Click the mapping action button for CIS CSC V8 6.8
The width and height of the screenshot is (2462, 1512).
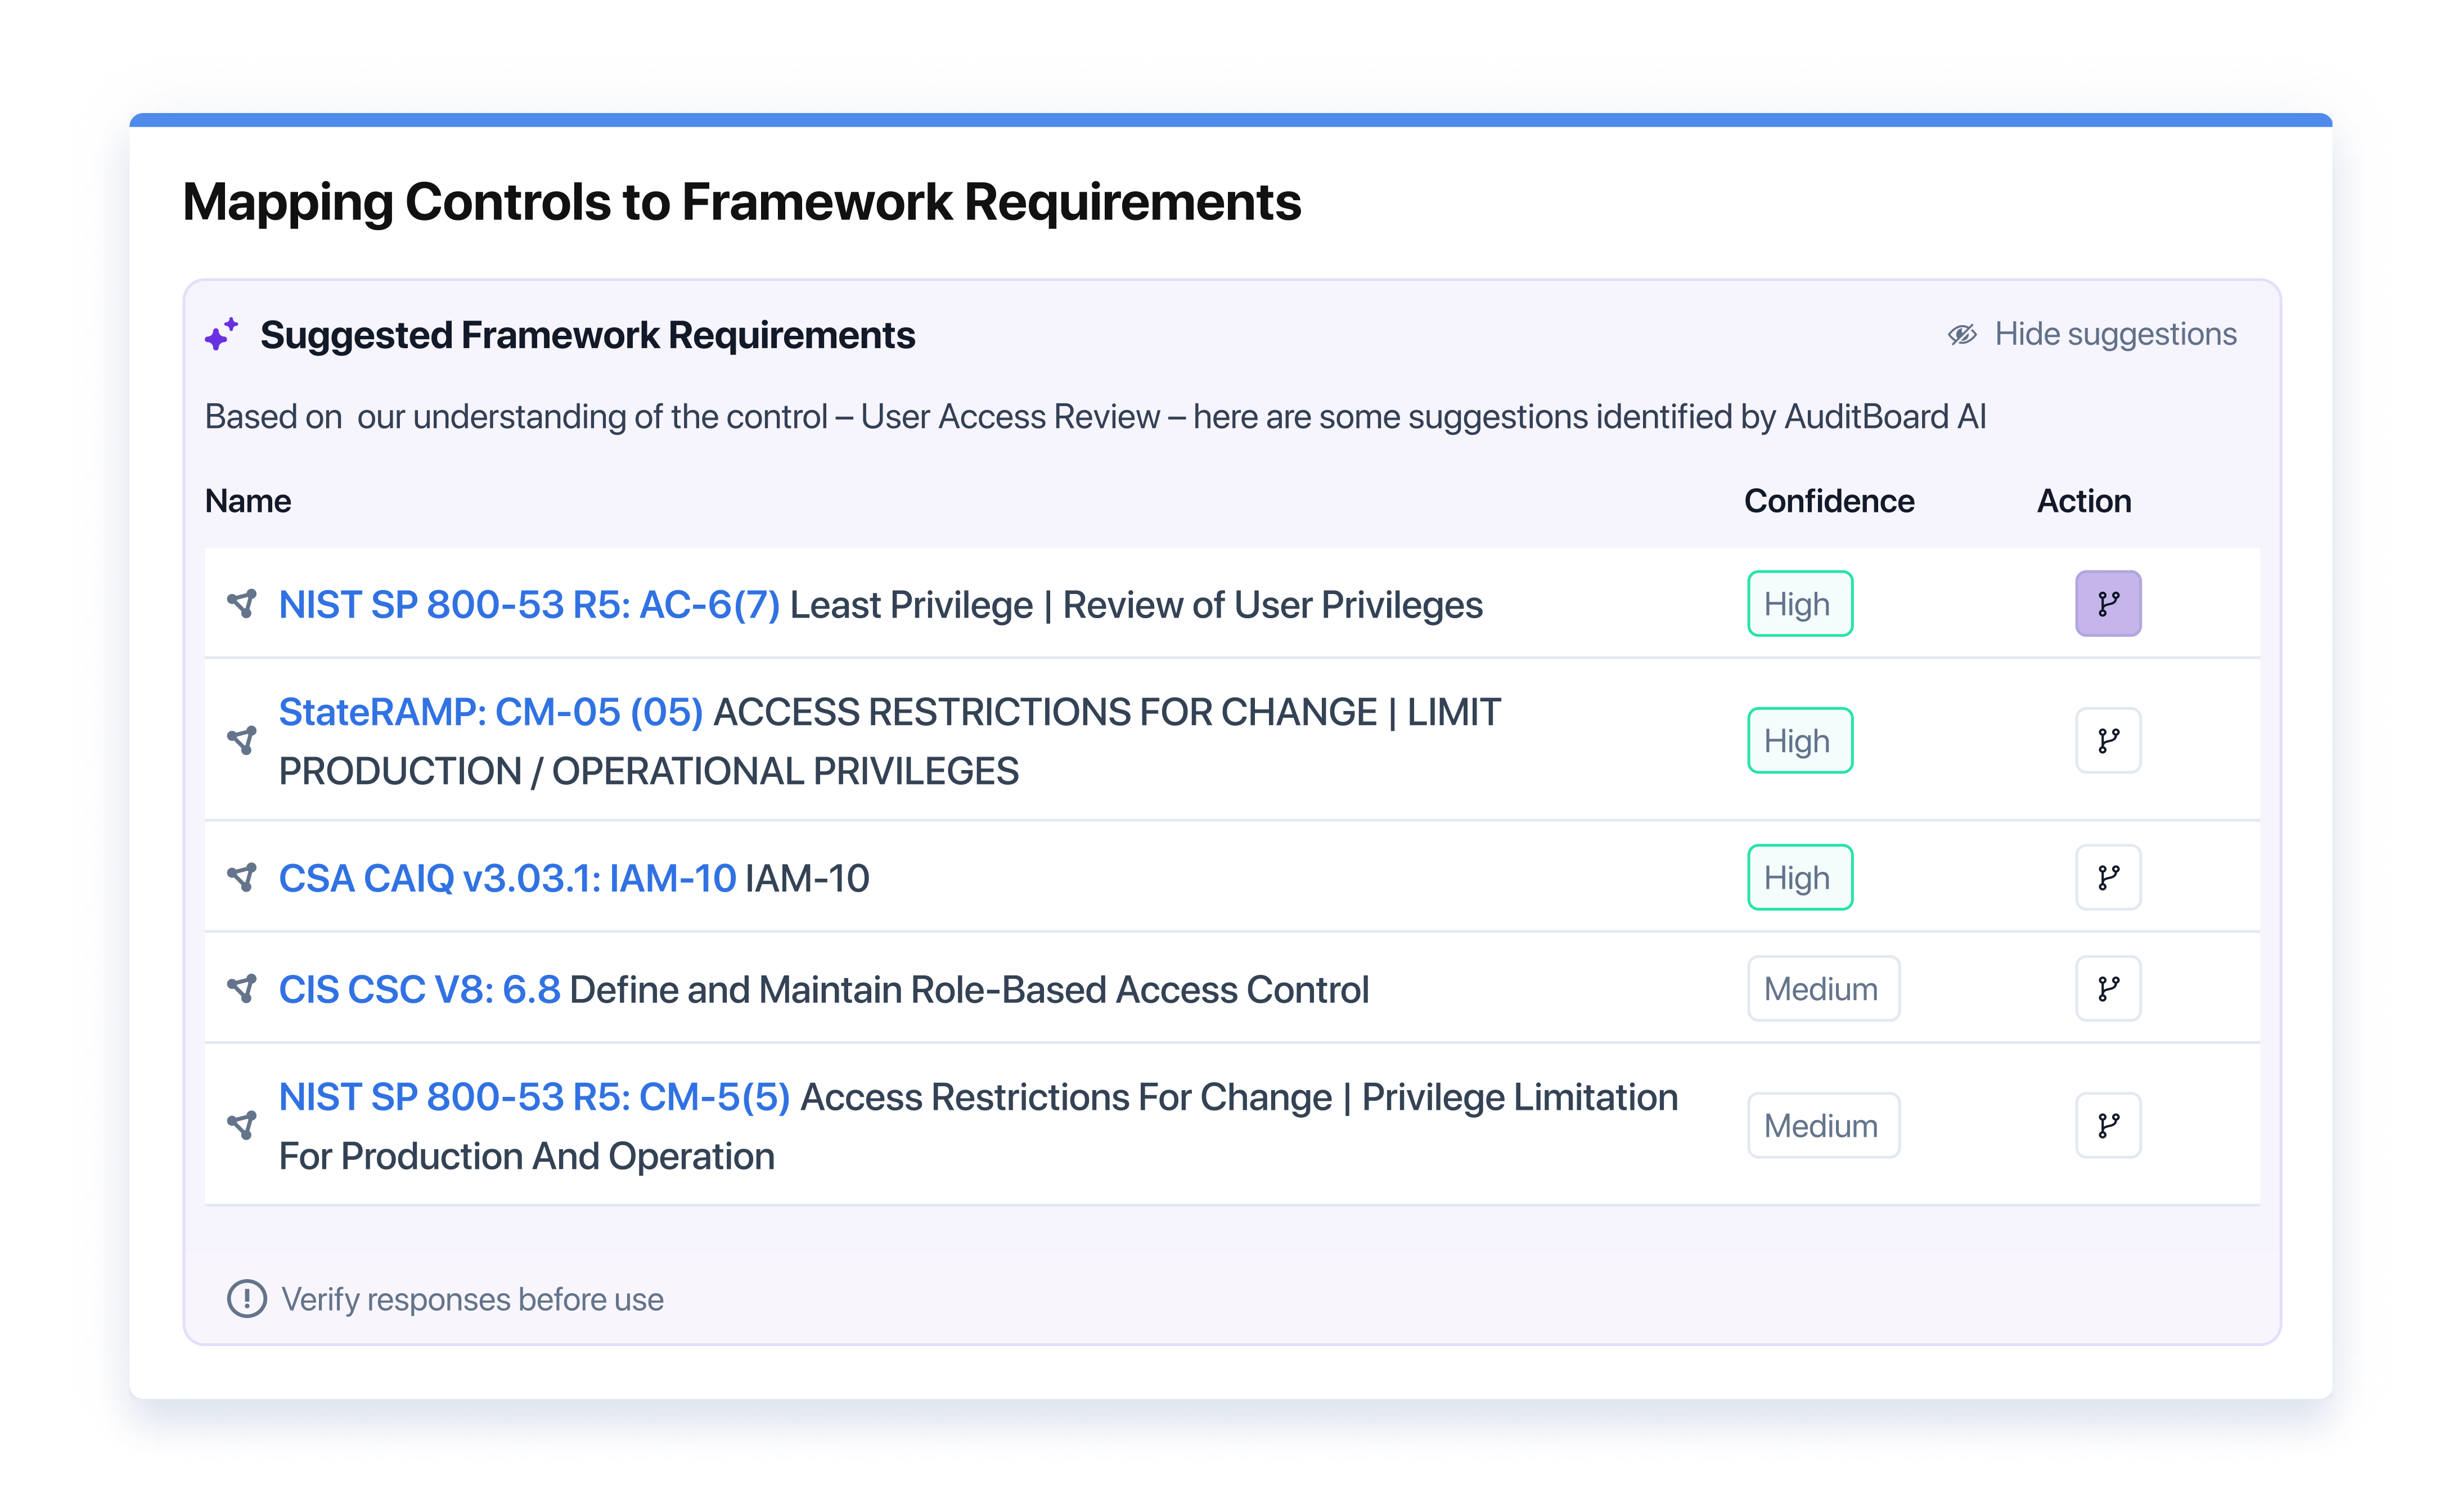tap(2107, 988)
